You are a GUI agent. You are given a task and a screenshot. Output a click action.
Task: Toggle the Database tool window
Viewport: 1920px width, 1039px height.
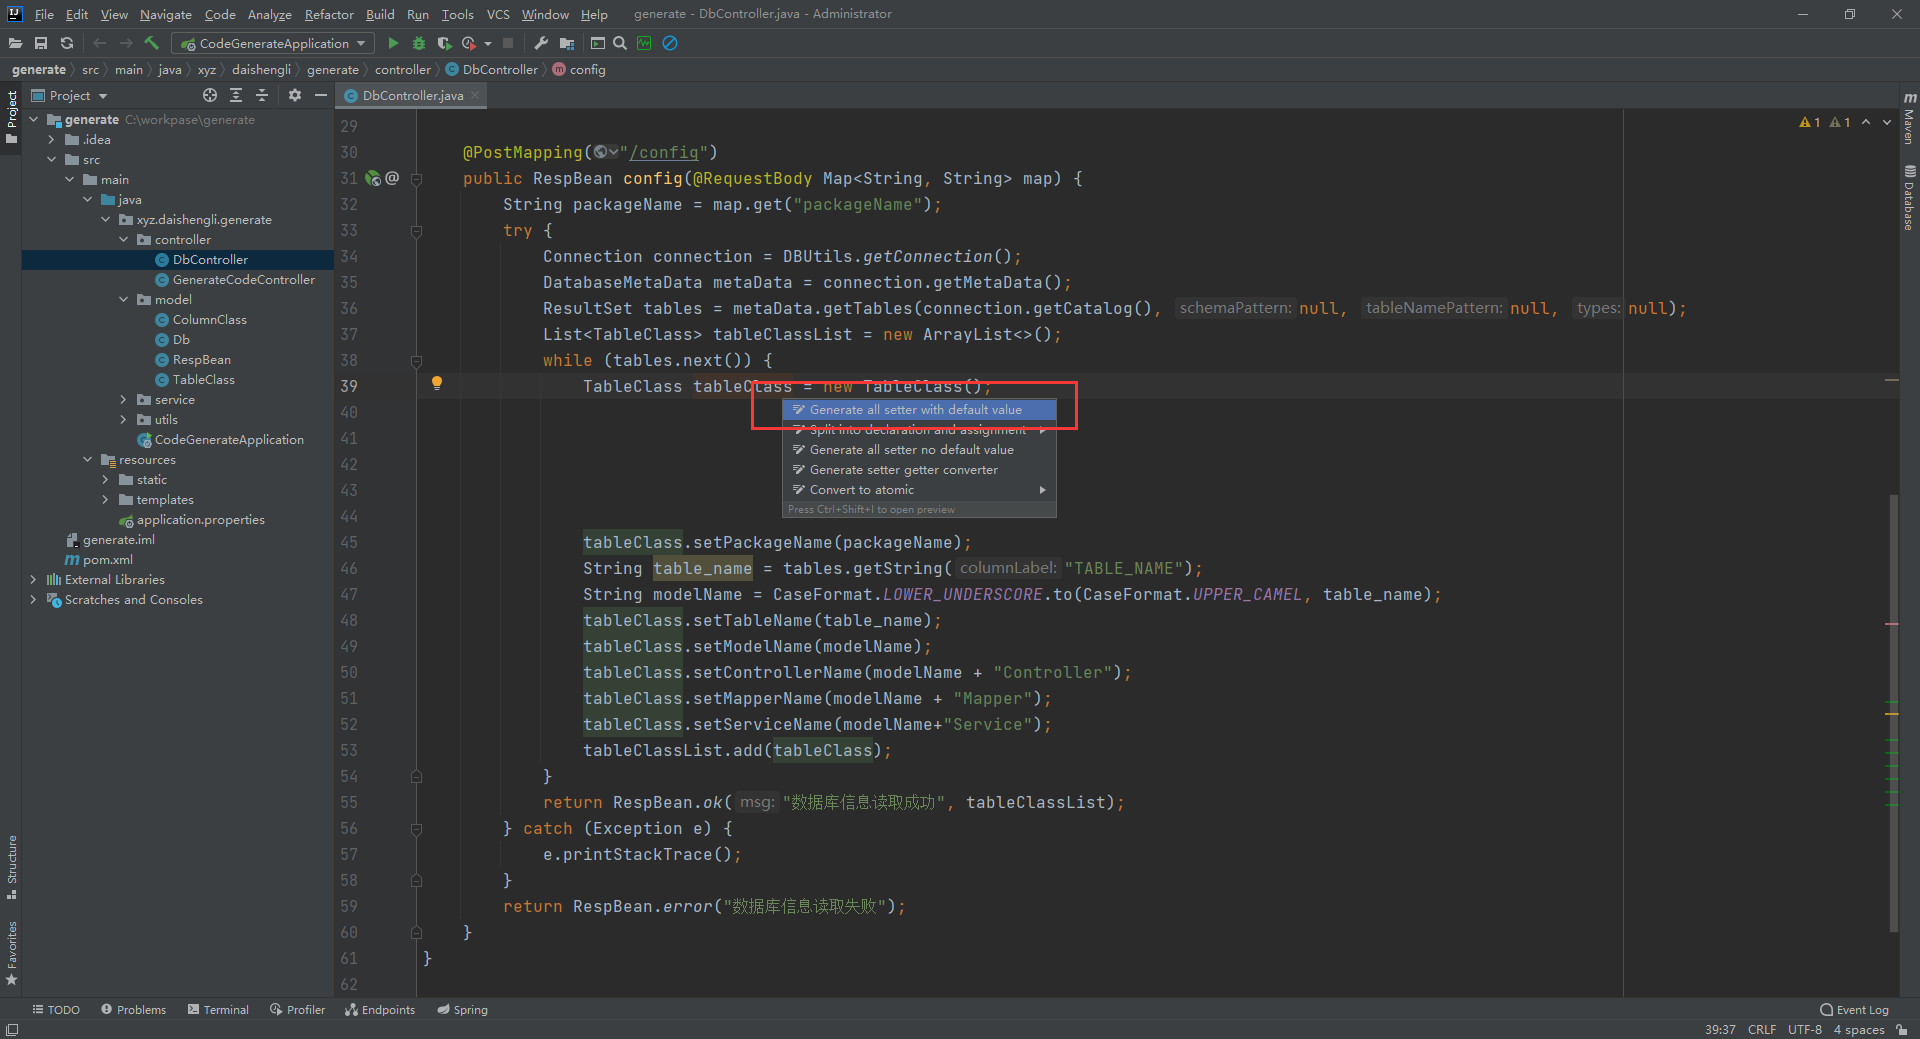1909,197
